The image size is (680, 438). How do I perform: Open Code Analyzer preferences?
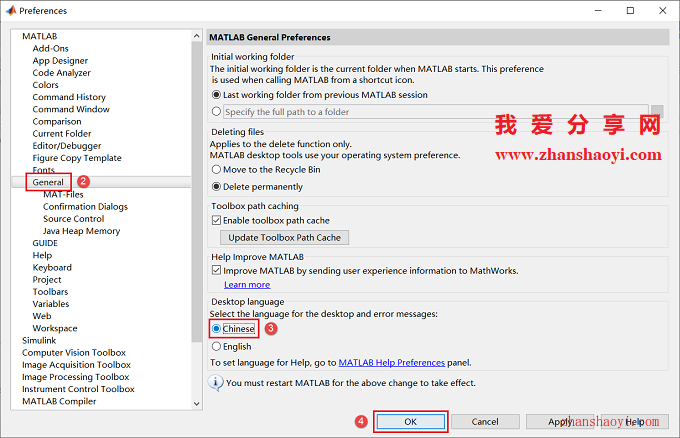pos(62,72)
